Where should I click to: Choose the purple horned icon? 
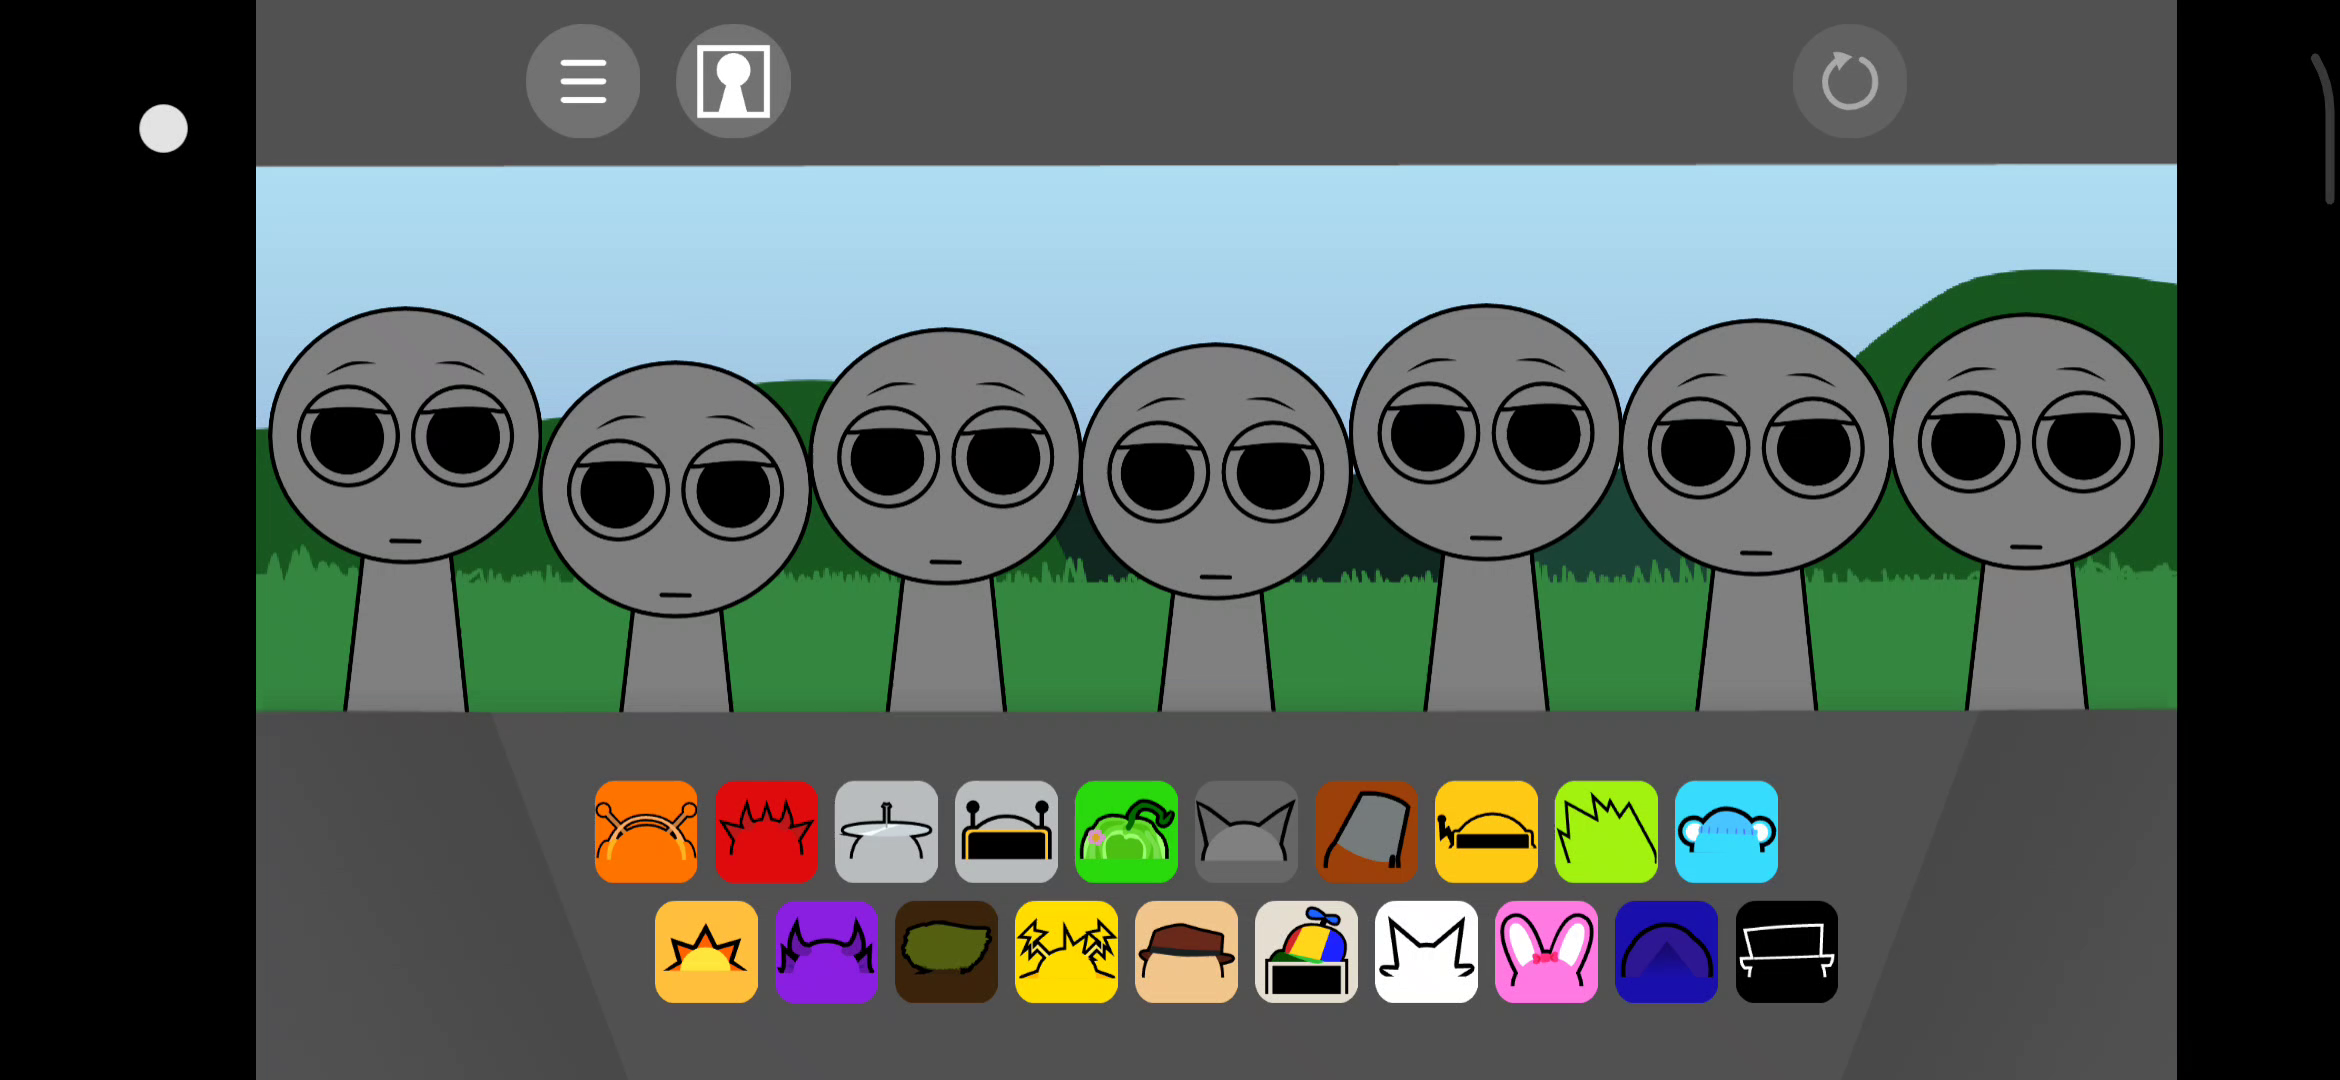point(826,952)
